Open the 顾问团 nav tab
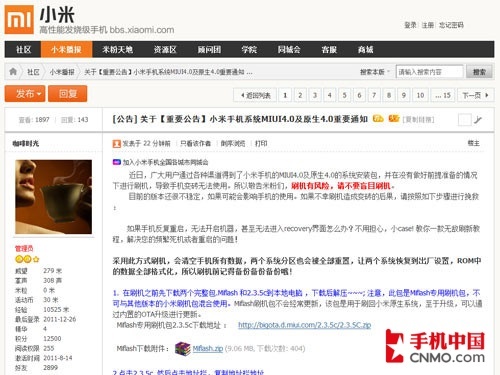The width and height of the screenshot is (500, 375). [x=209, y=50]
